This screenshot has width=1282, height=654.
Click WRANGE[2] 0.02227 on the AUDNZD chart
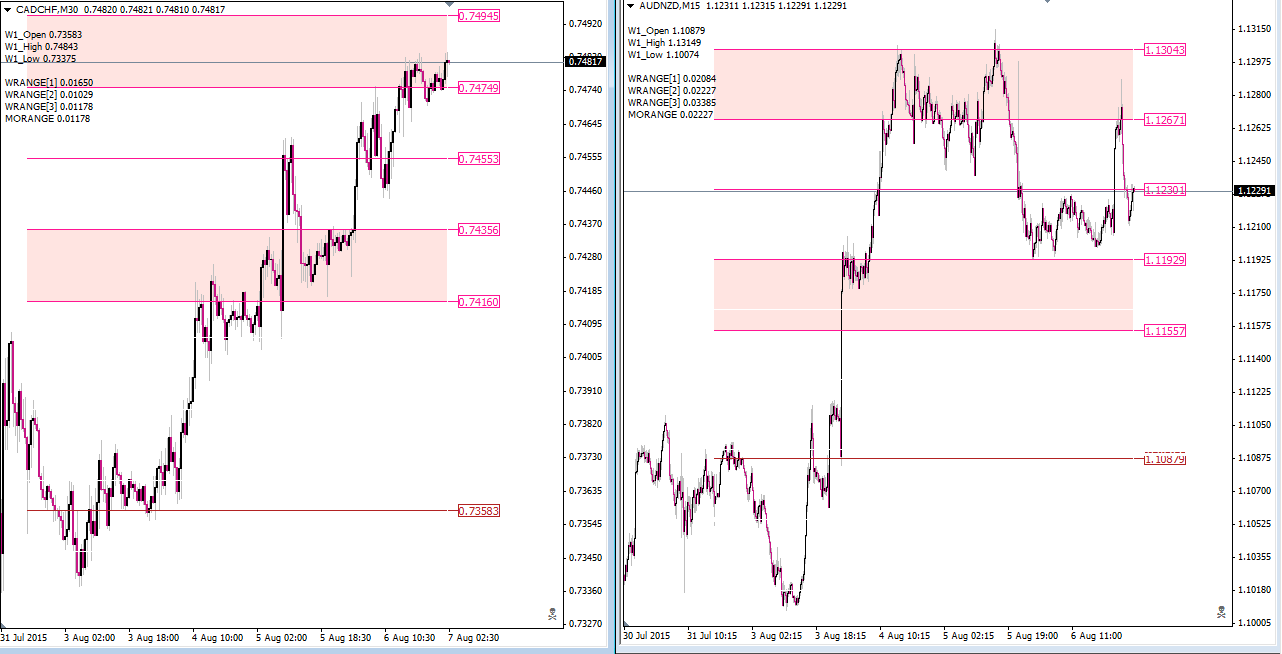(673, 90)
